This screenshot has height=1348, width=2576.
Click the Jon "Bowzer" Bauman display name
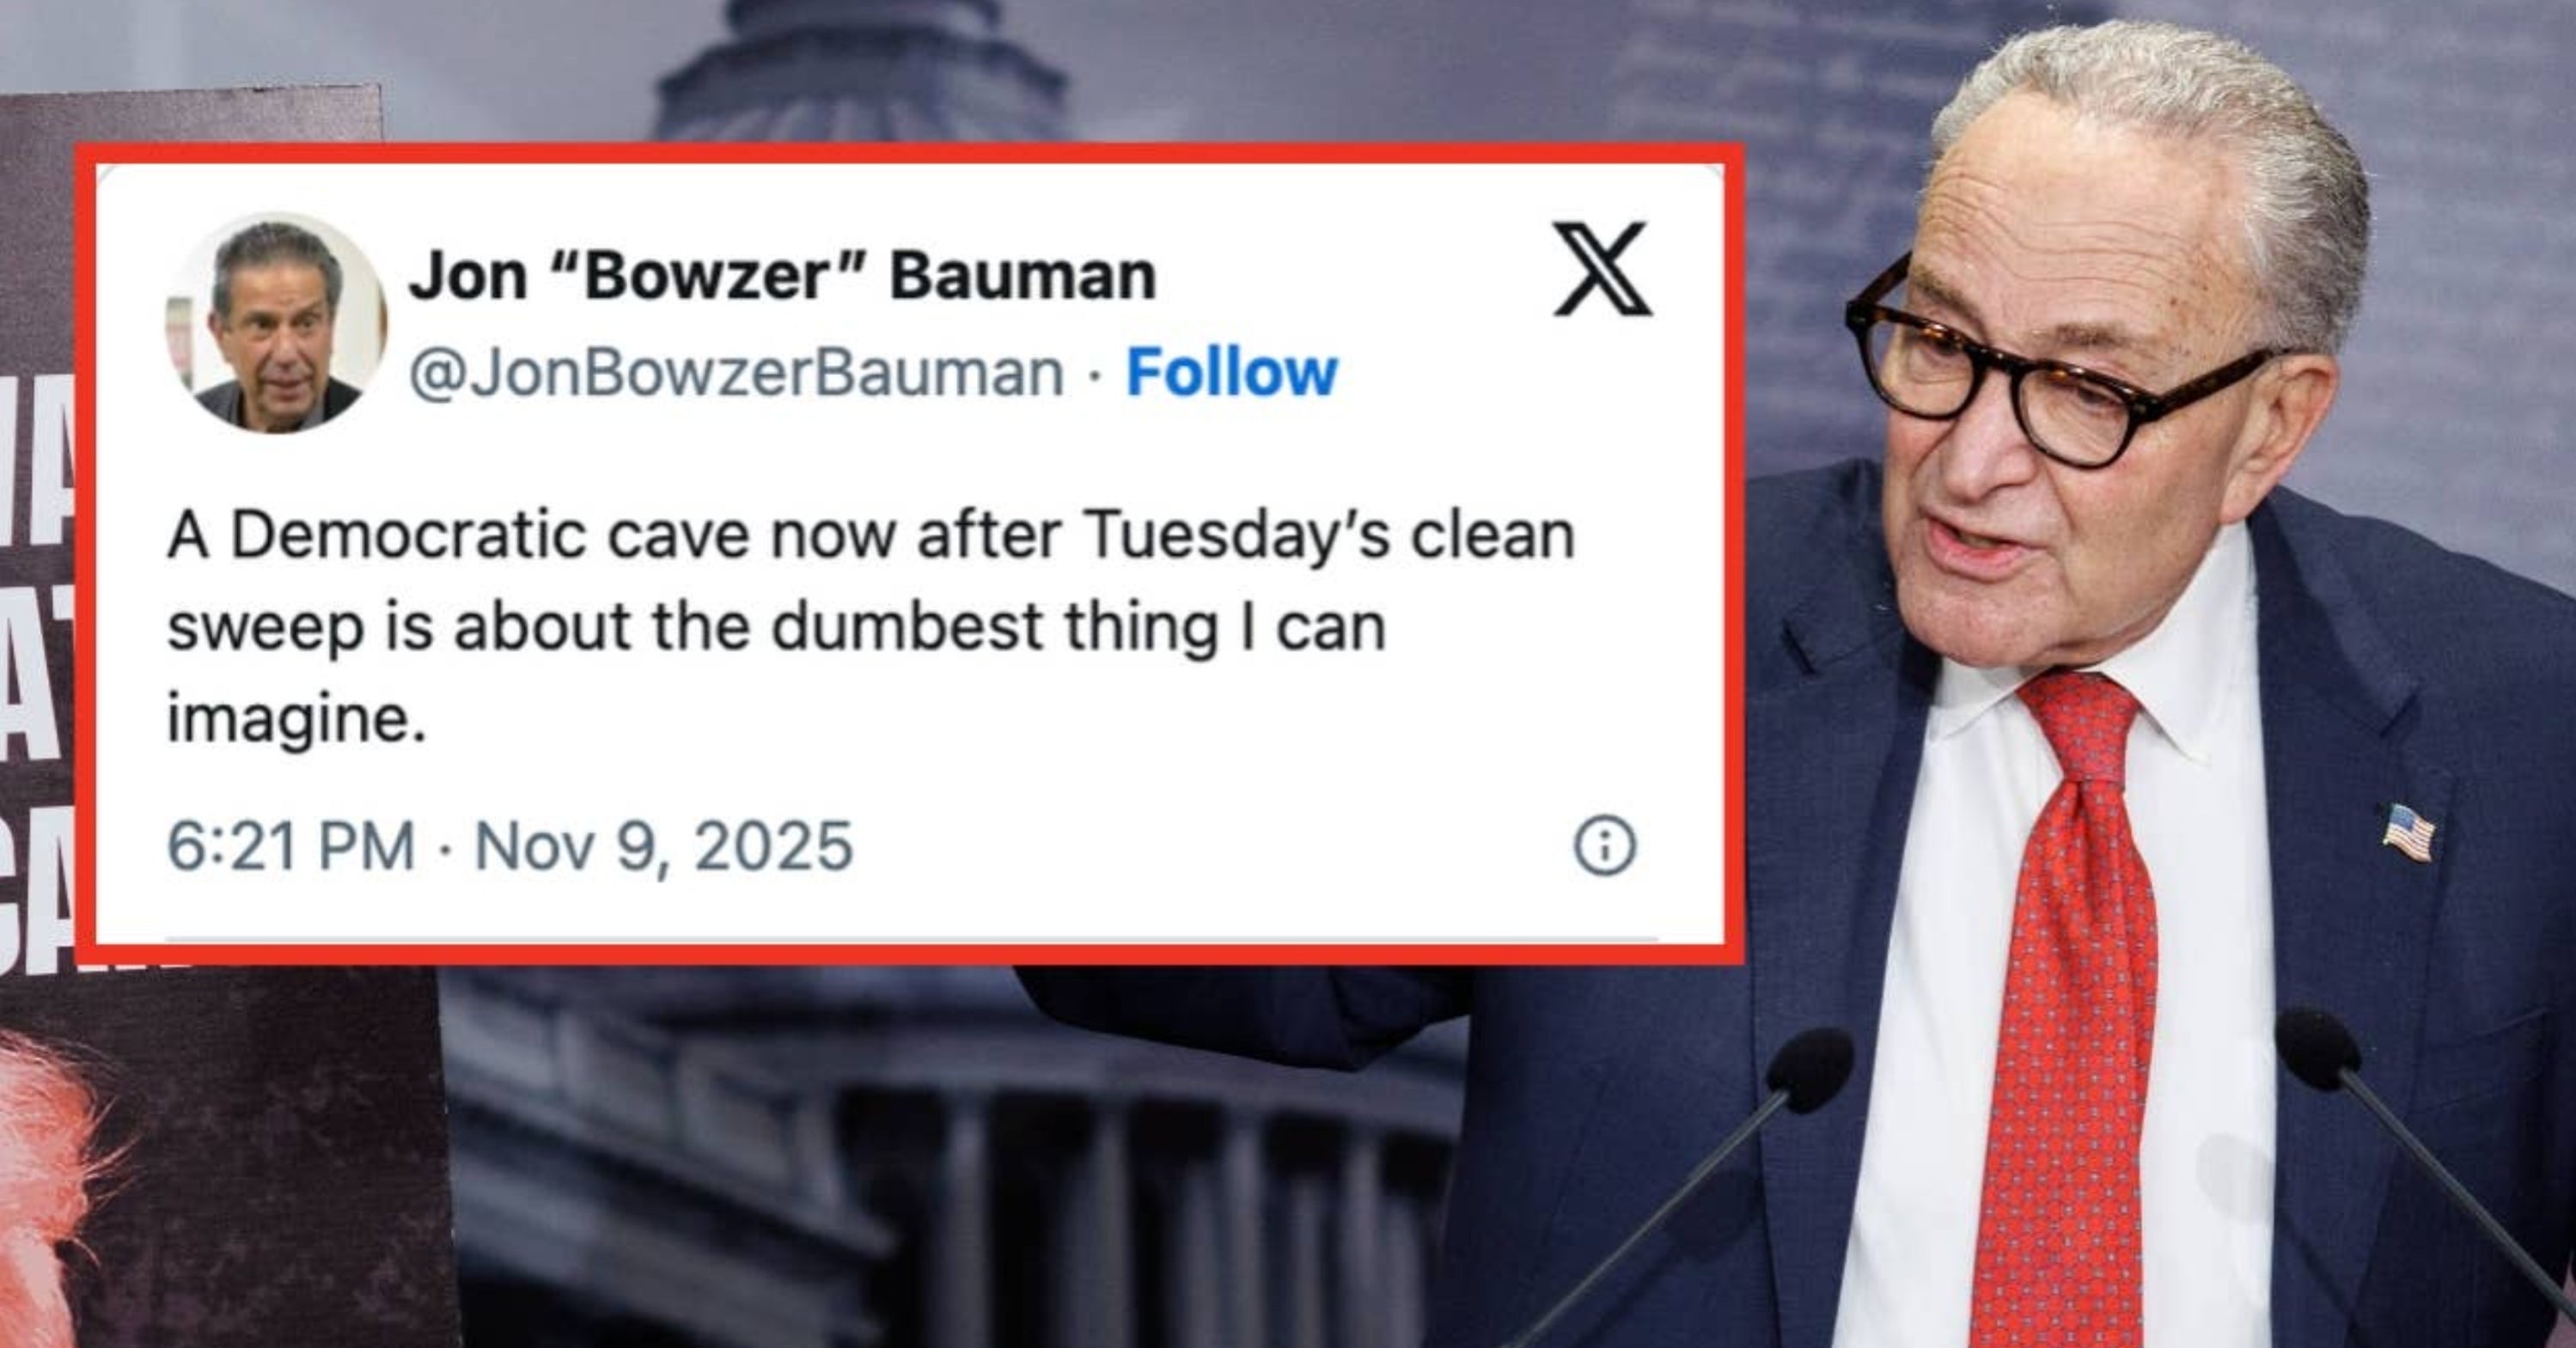coord(782,275)
